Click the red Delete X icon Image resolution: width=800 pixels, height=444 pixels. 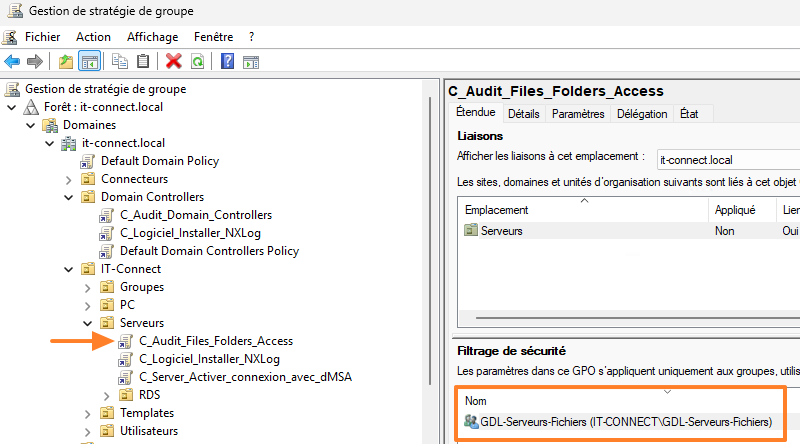coord(174,62)
